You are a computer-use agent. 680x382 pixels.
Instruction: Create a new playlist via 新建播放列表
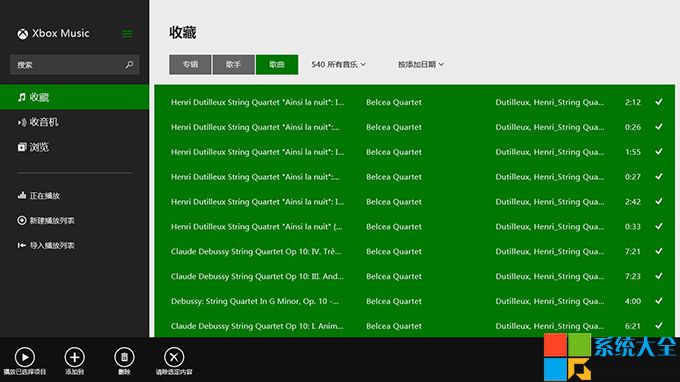tap(52, 221)
